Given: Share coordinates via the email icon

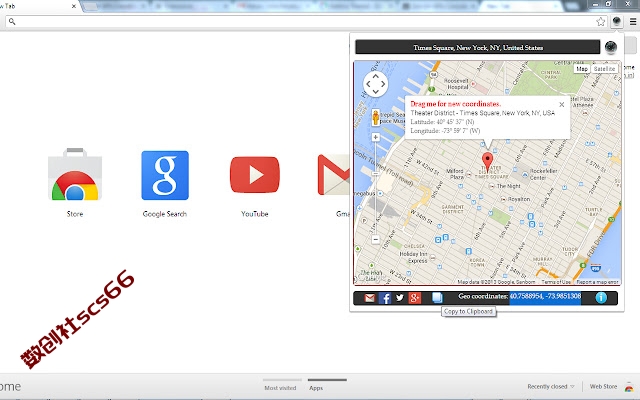Looking at the screenshot, I should tap(369, 298).
